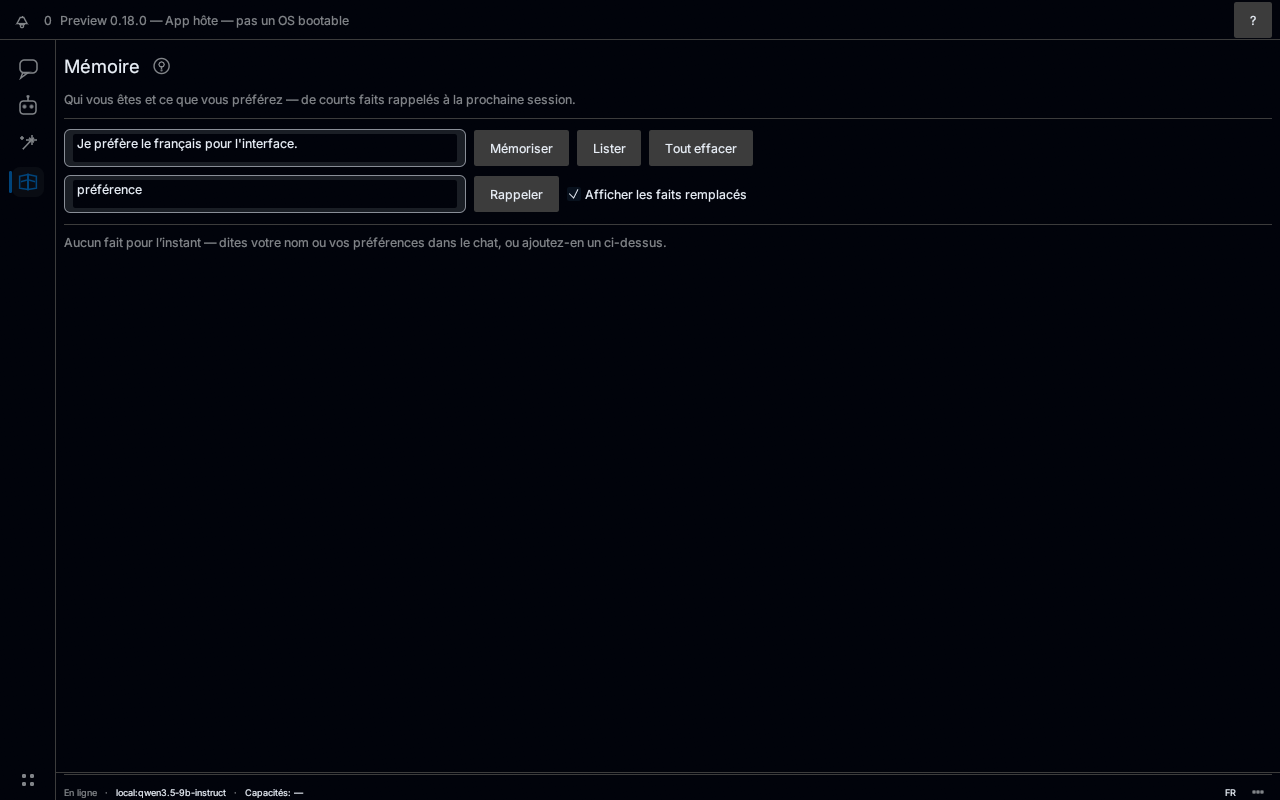Click the Mémoriser button
1280x800 pixels.
pos(521,148)
